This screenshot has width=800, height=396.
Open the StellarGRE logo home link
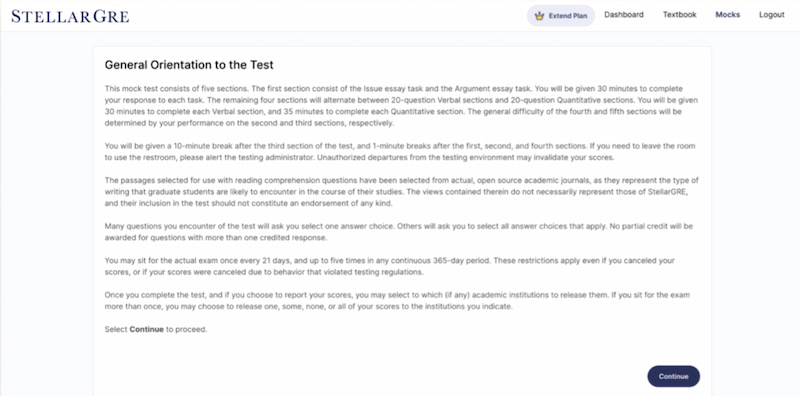point(70,16)
